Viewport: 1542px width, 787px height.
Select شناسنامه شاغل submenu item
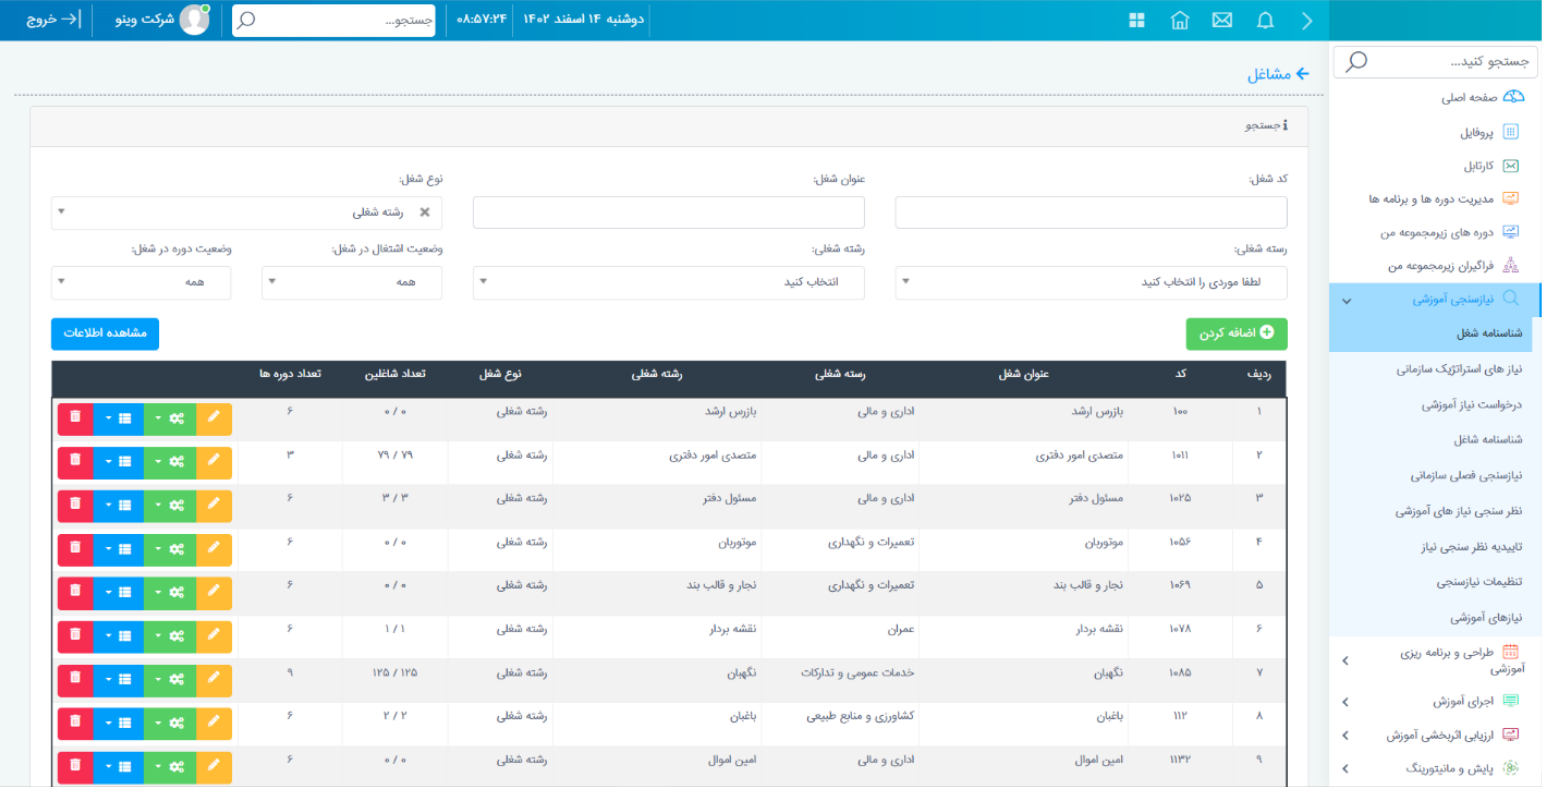[1488, 440]
